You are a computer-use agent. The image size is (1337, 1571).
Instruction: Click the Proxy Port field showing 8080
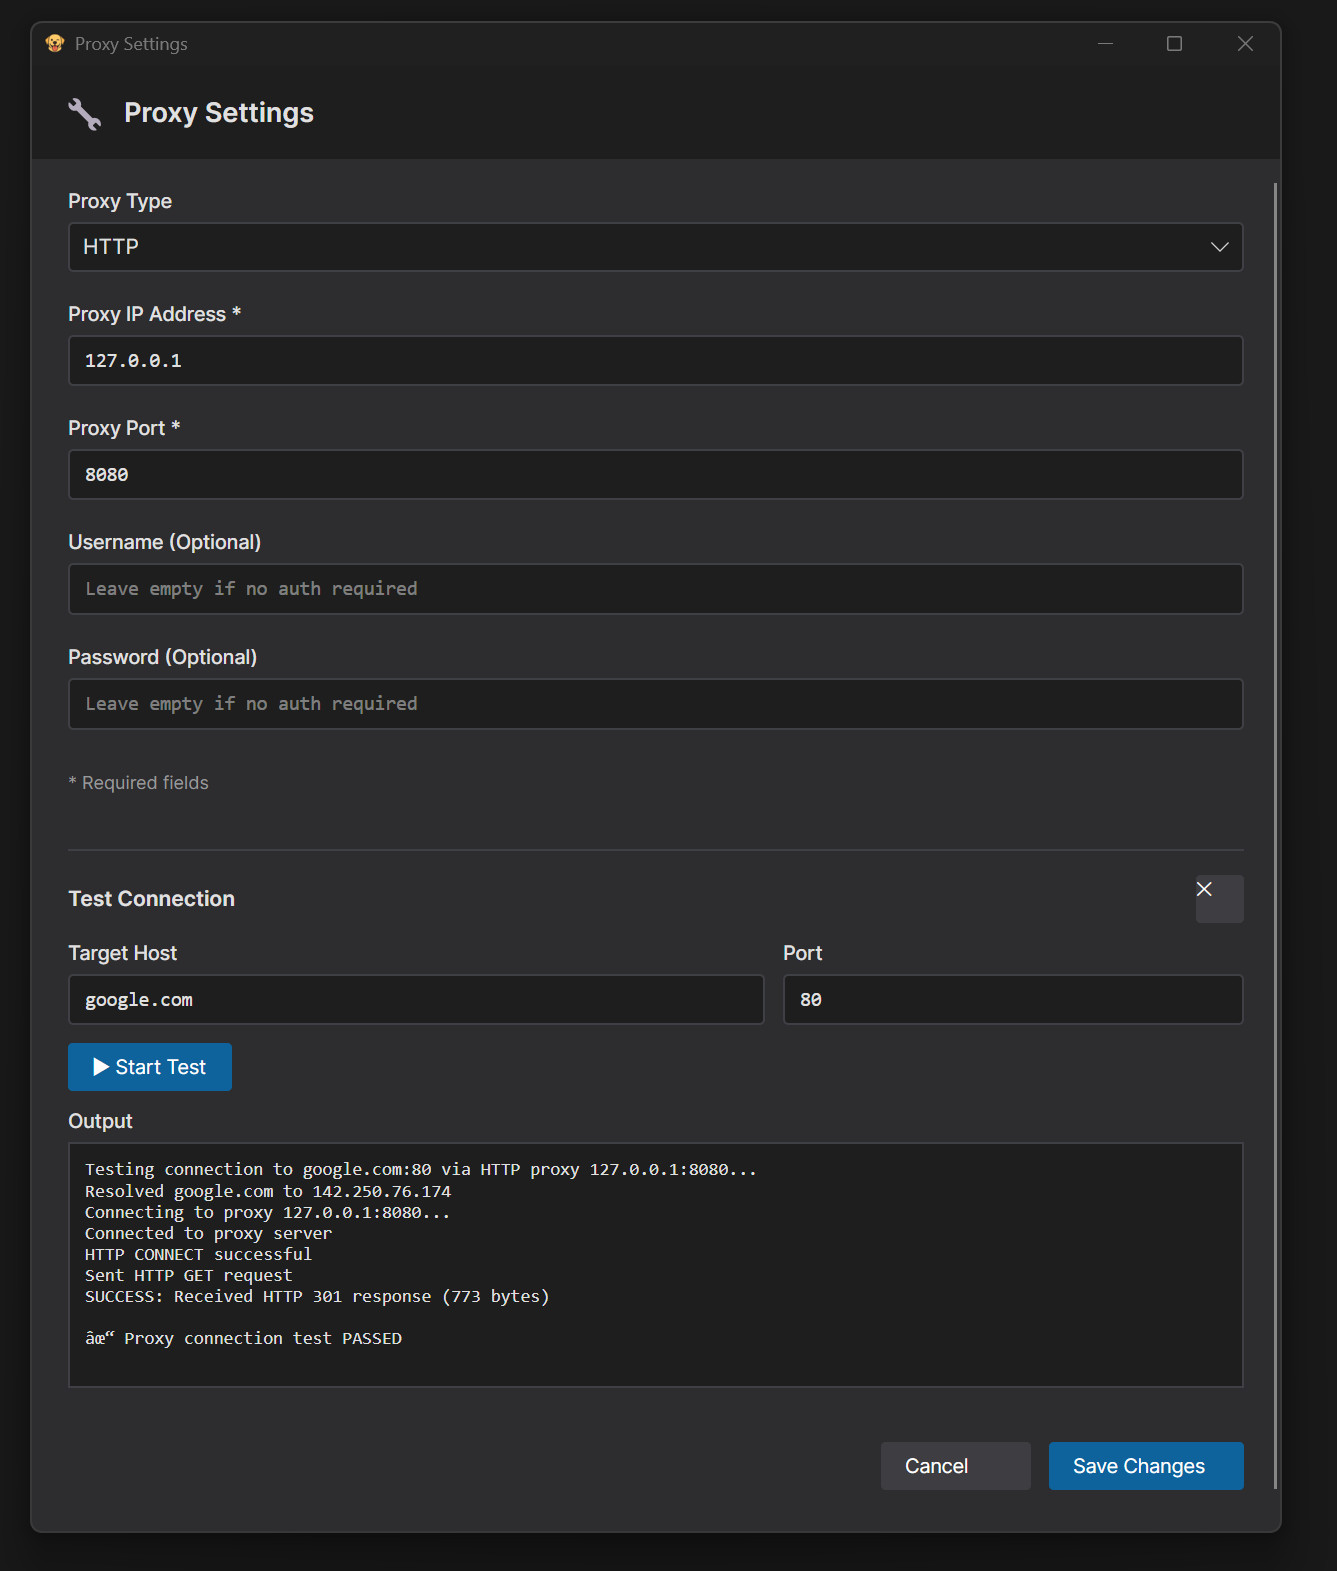(x=655, y=475)
